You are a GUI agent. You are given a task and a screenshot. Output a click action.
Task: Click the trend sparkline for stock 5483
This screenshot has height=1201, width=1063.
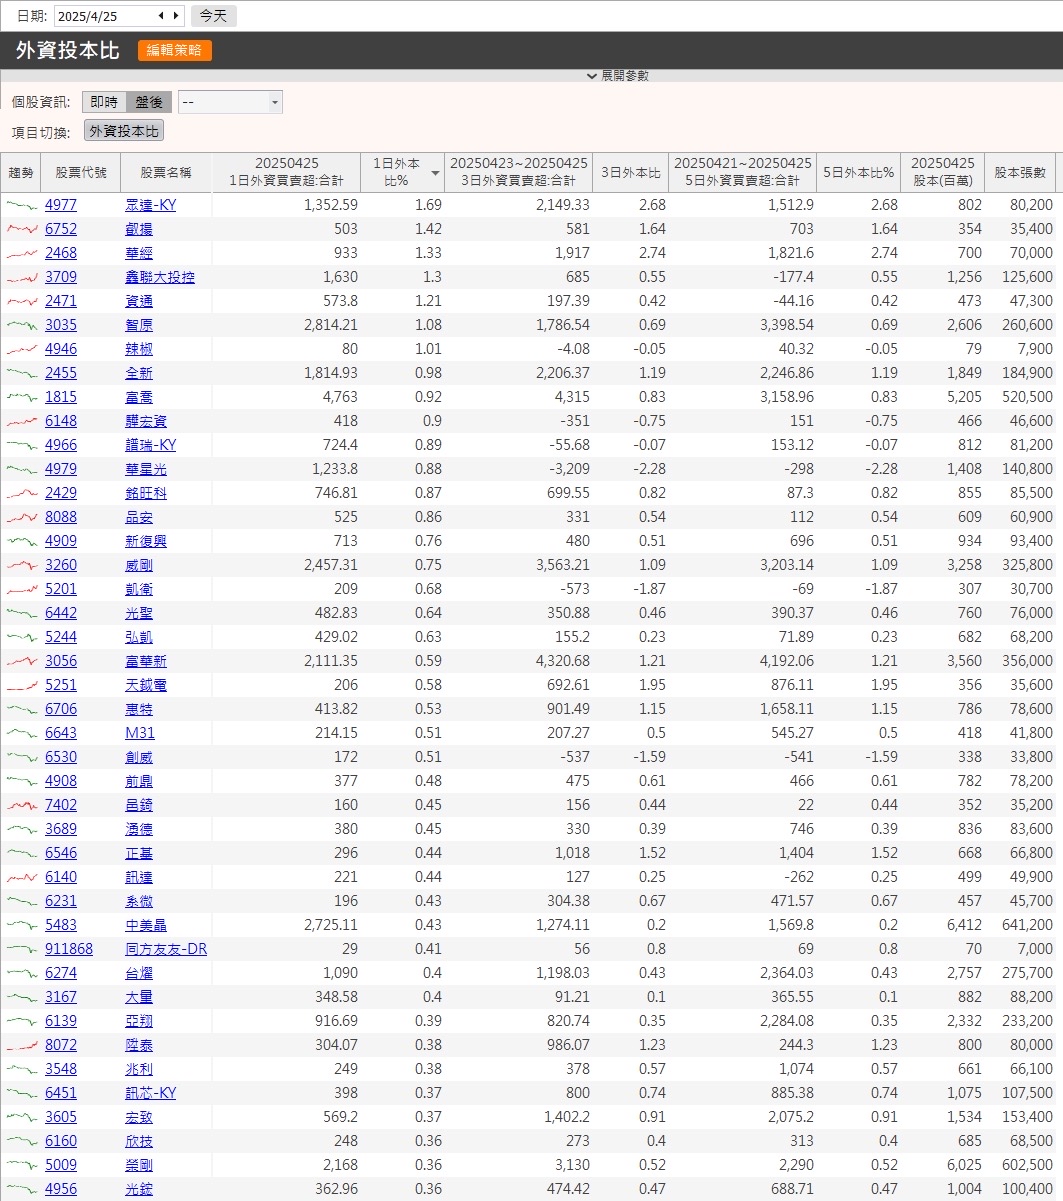tap(21, 925)
